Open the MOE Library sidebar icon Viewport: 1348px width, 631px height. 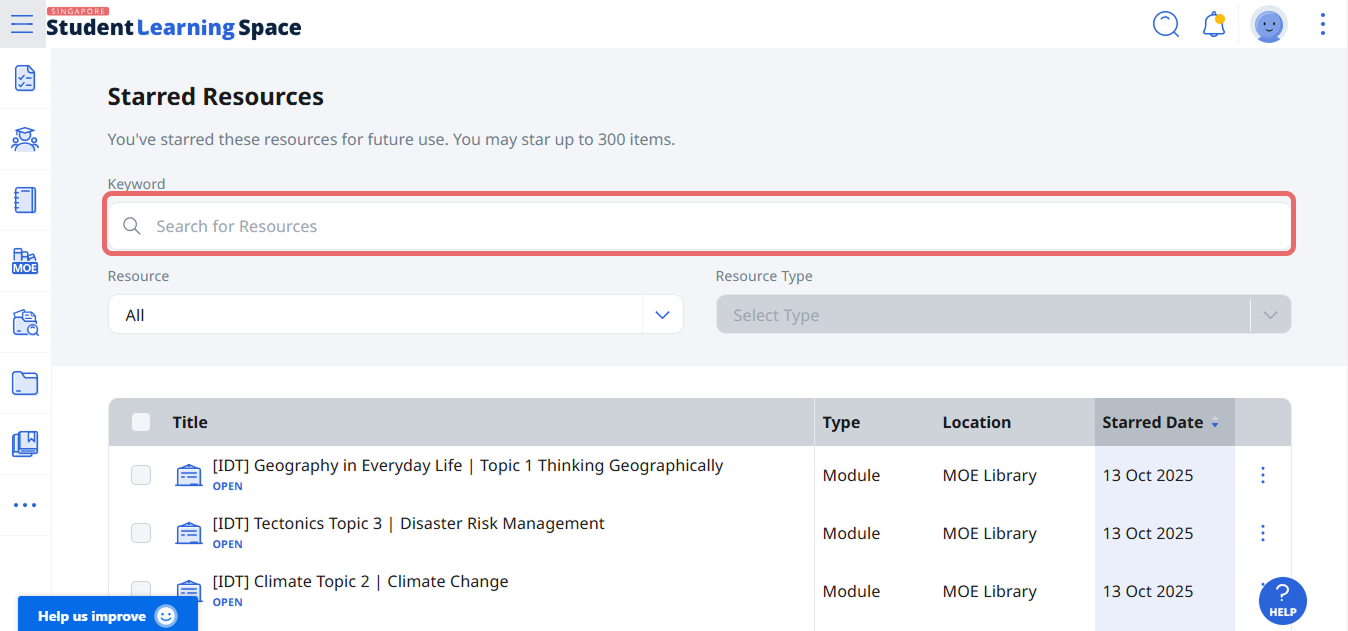(x=25, y=261)
